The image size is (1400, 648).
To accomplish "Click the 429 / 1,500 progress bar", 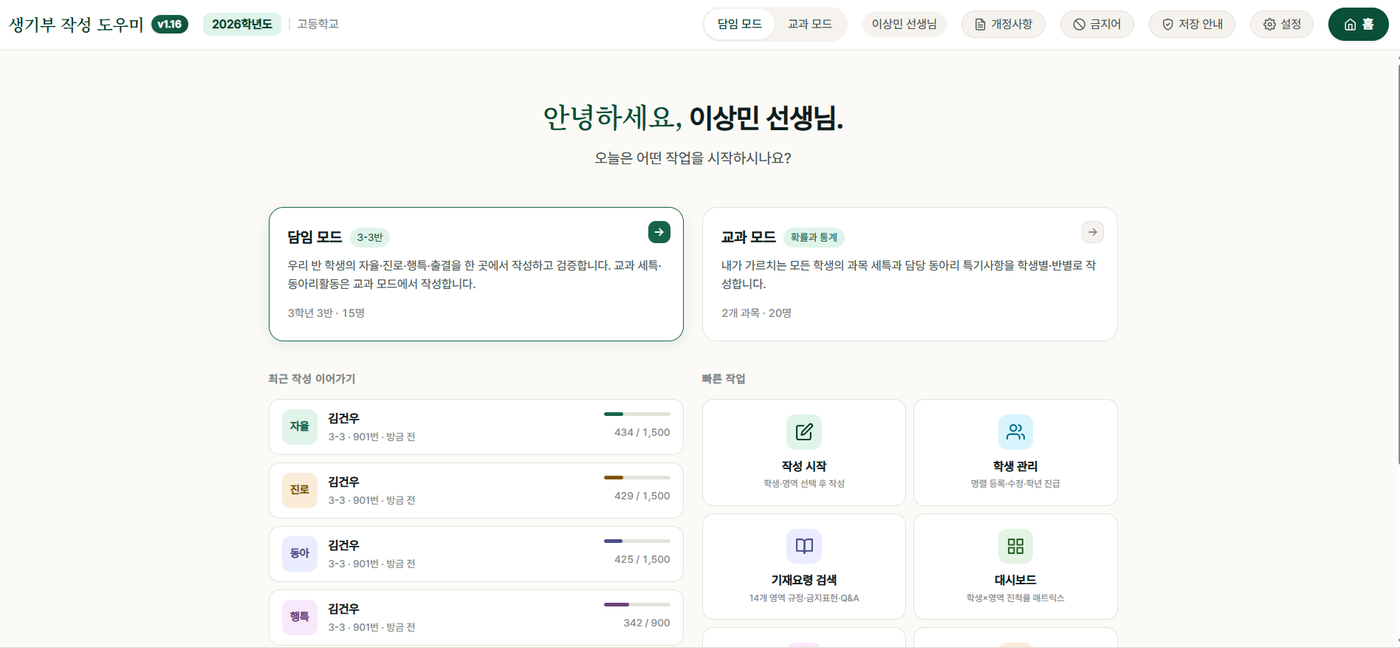I will tap(637, 477).
